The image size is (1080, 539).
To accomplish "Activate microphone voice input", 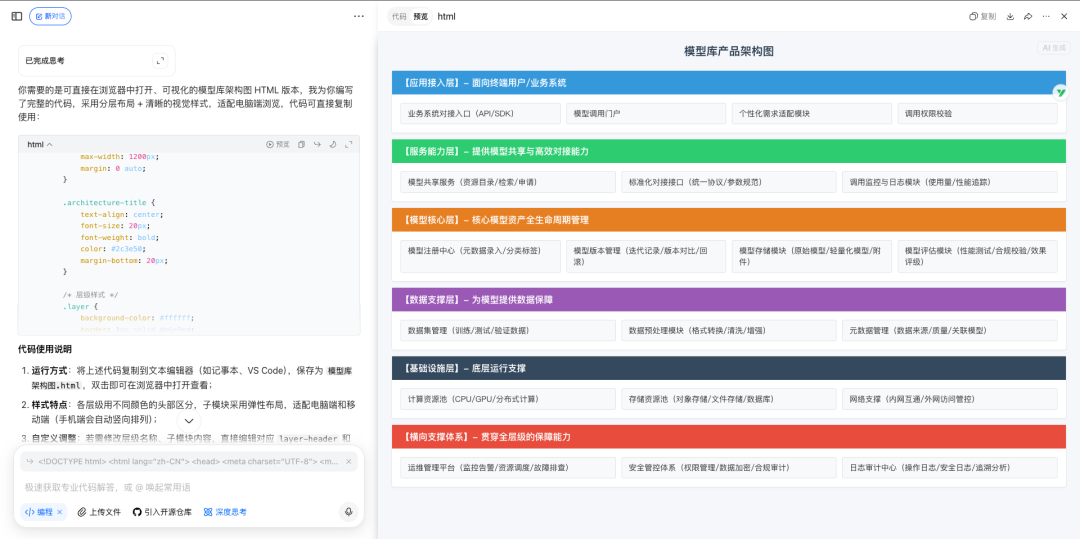I will 349,512.
